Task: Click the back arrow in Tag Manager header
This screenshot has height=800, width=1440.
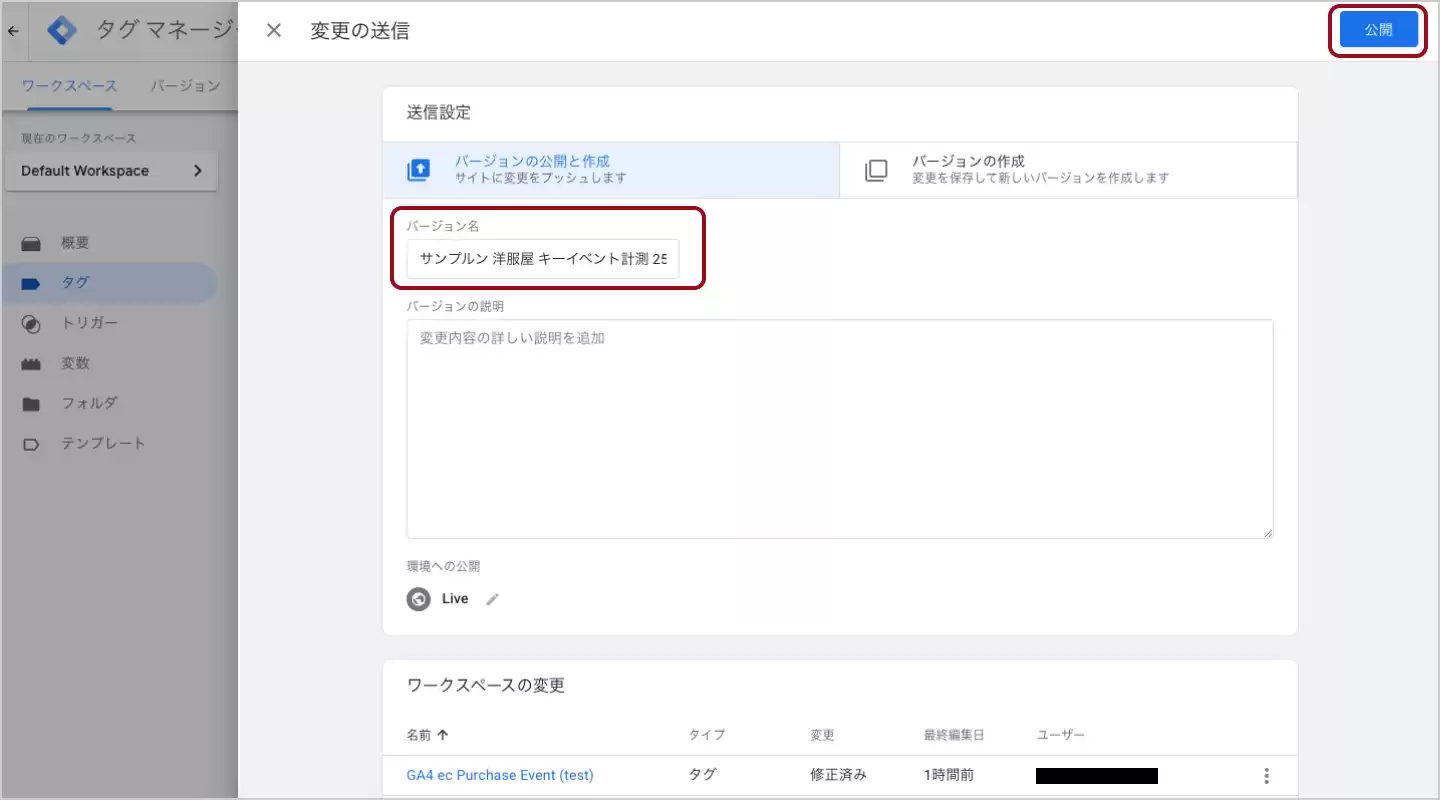Action: [13, 31]
